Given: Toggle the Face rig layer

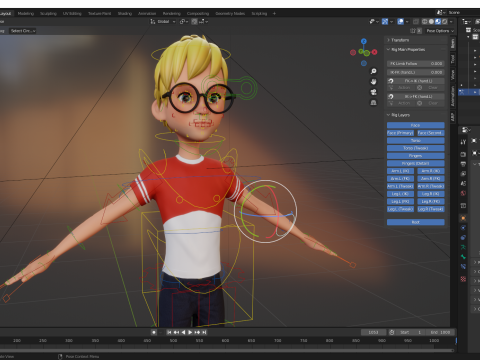Looking at the screenshot, I should (x=416, y=125).
